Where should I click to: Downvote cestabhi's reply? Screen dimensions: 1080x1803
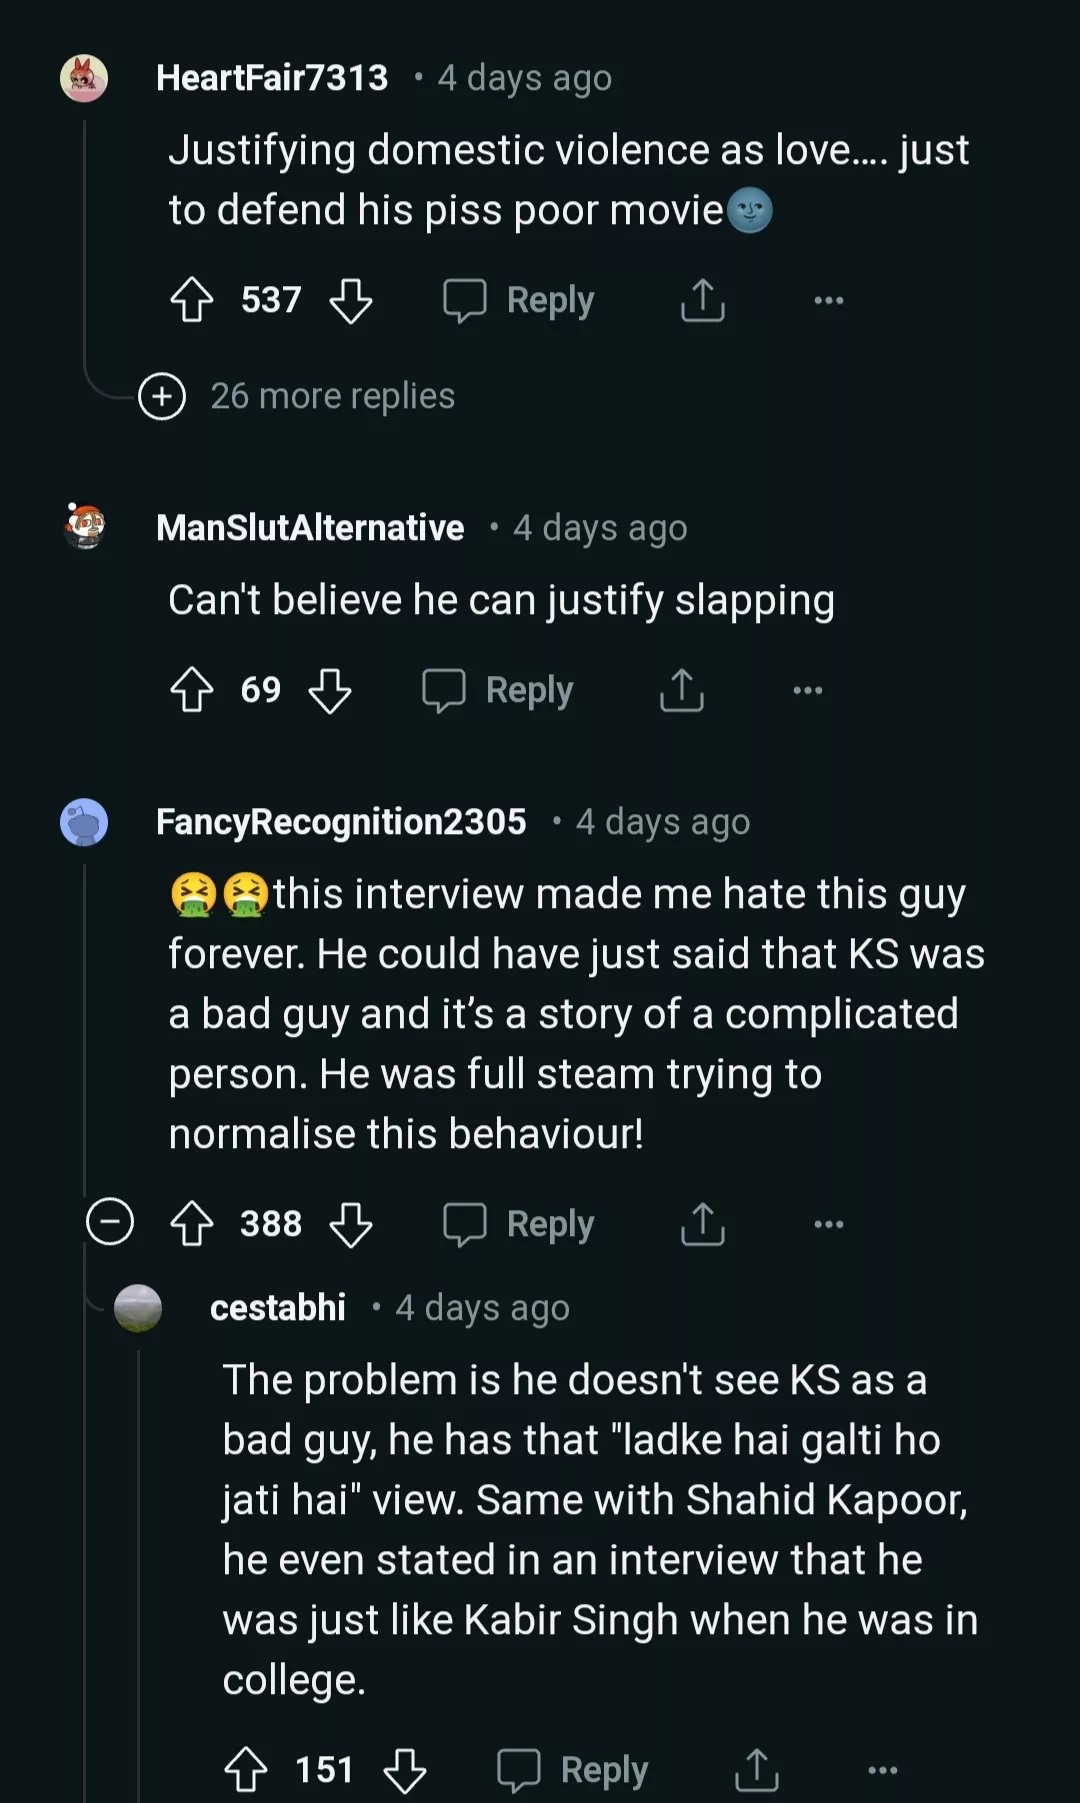click(405, 1770)
